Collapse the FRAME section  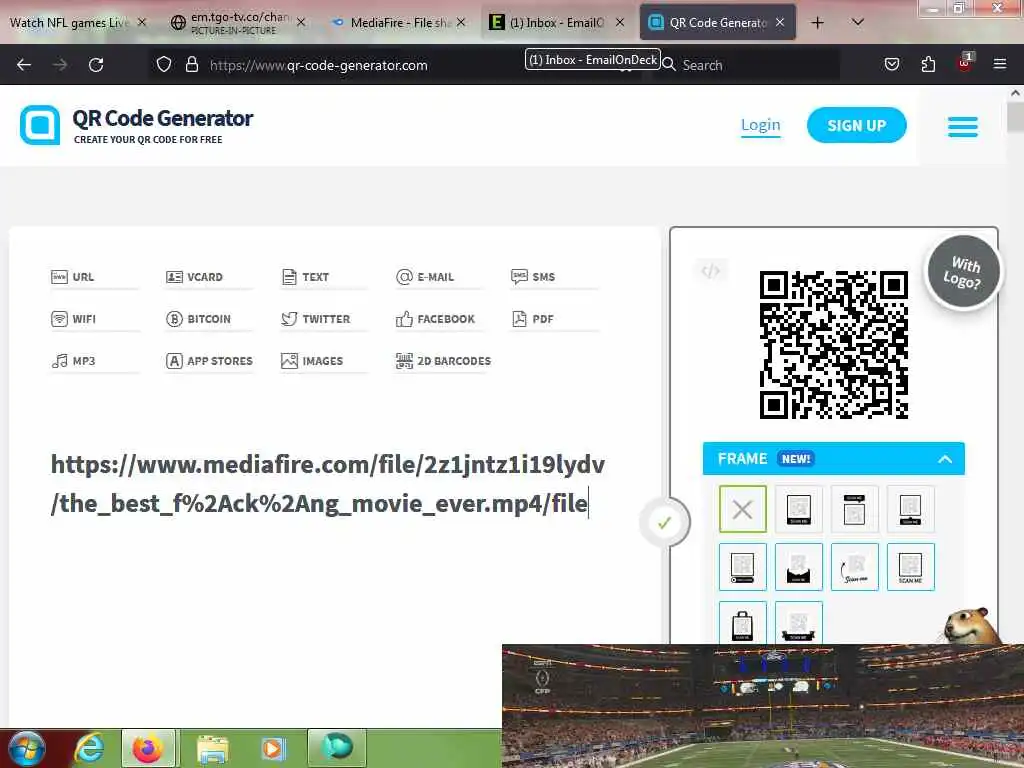point(944,459)
